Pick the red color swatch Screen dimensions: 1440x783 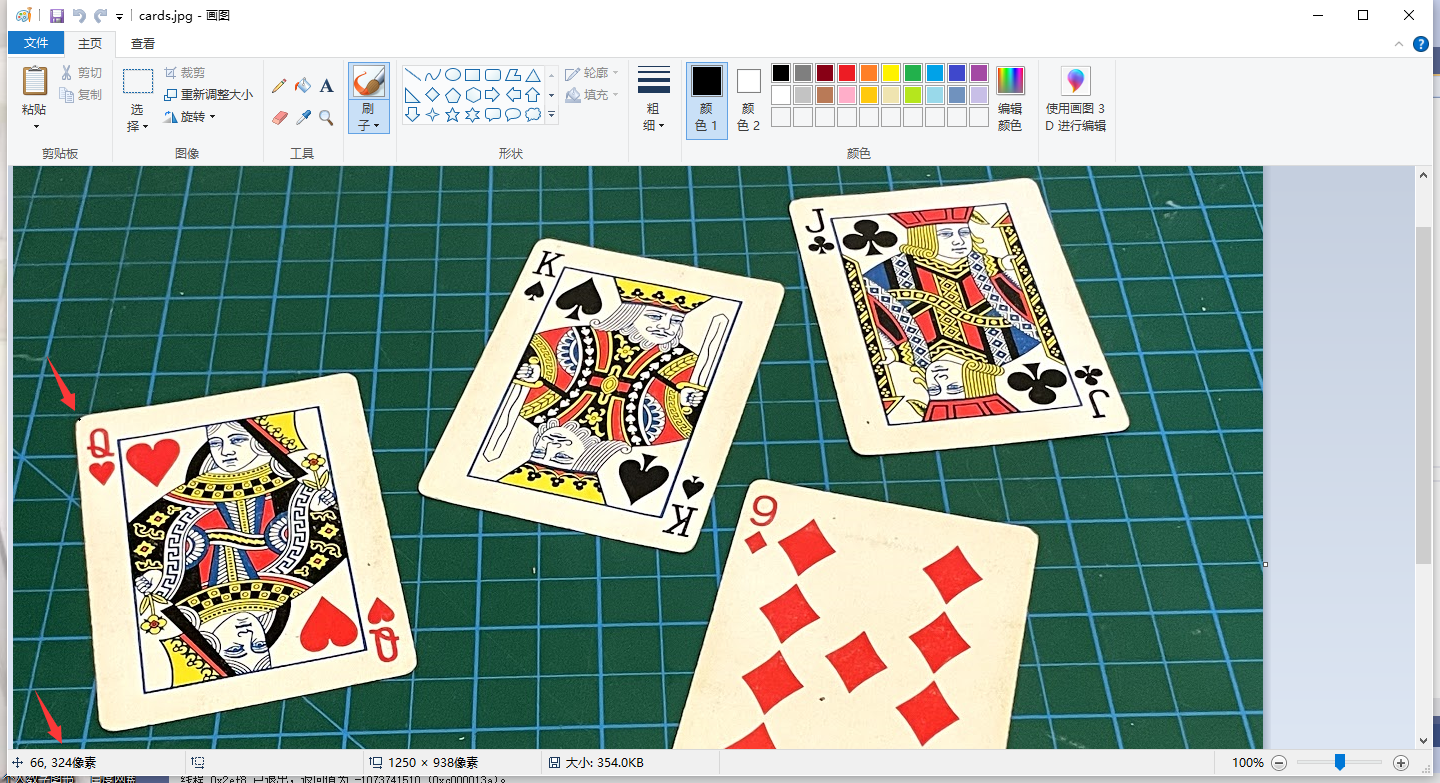pyautogui.click(x=847, y=73)
